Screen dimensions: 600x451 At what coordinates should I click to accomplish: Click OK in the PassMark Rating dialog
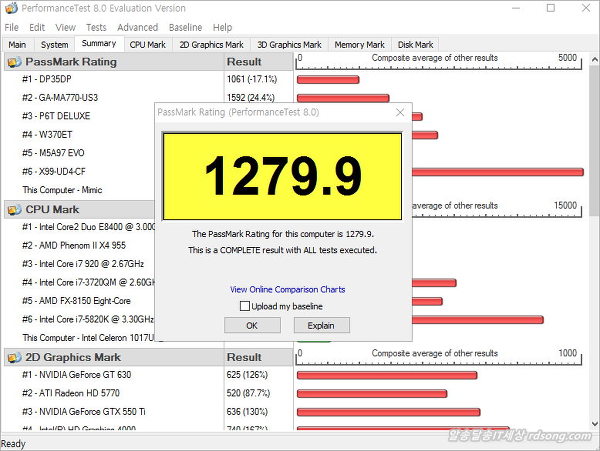tap(252, 326)
